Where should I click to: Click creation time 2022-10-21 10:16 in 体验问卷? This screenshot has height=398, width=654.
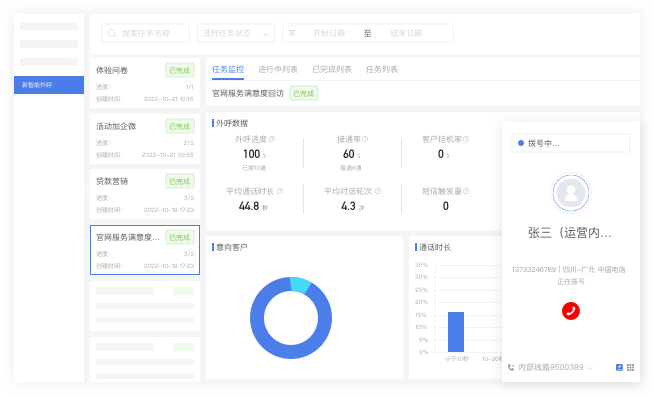coord(168,99)
